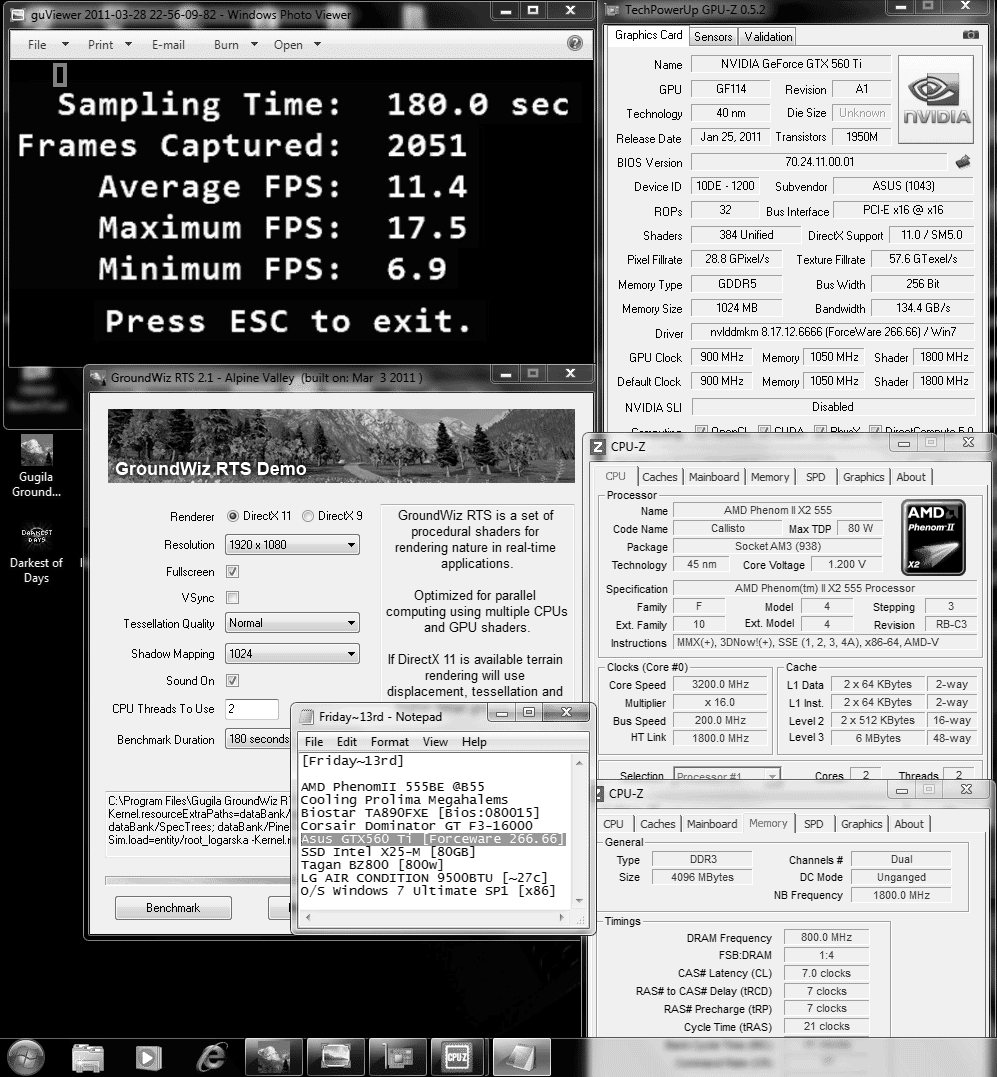
Task: Click the Photo Viewer title bar icon
Action: click(x=19, y=14)
